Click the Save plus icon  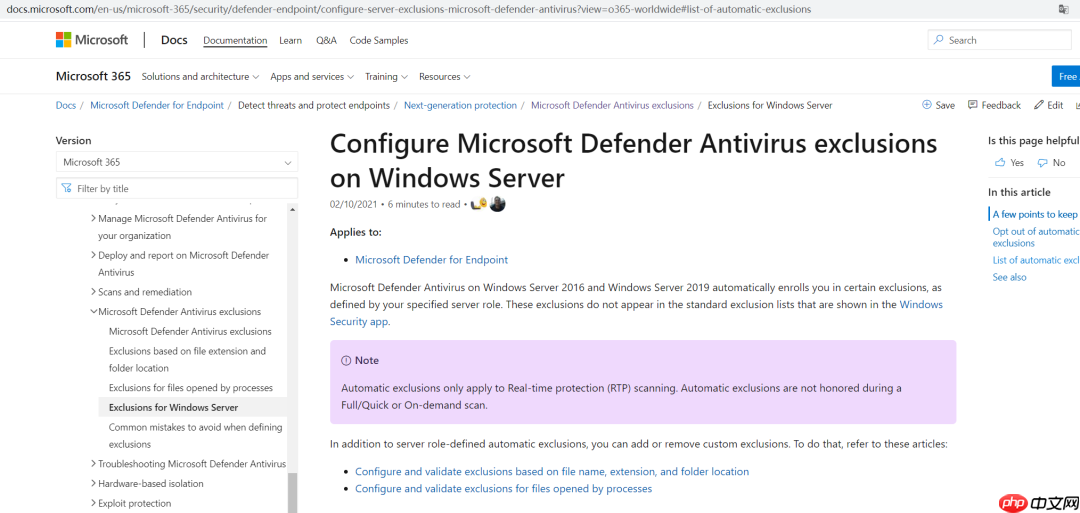click(x=926, y=105)
